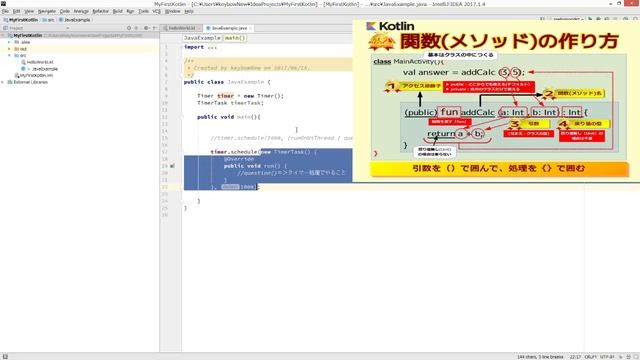Screen dimensions: 640x360
Task: Open the Window menu
Action: click(172, 11)
